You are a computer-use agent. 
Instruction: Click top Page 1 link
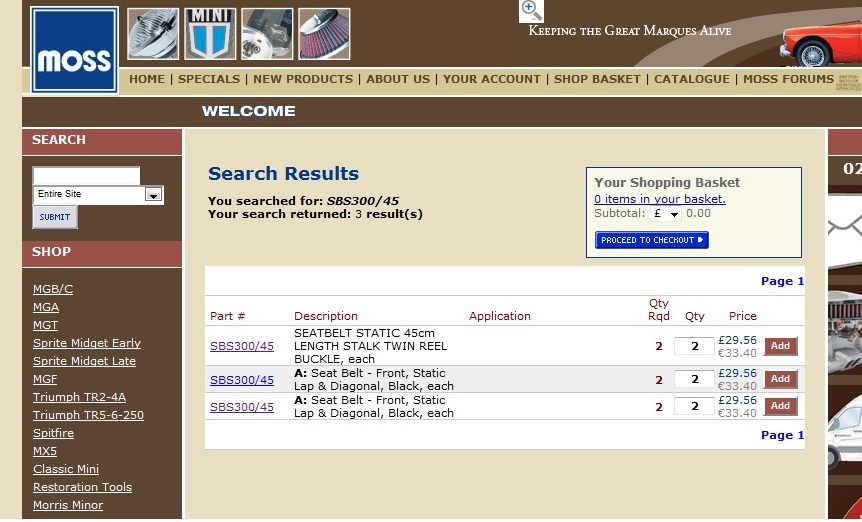click(782, 281)
